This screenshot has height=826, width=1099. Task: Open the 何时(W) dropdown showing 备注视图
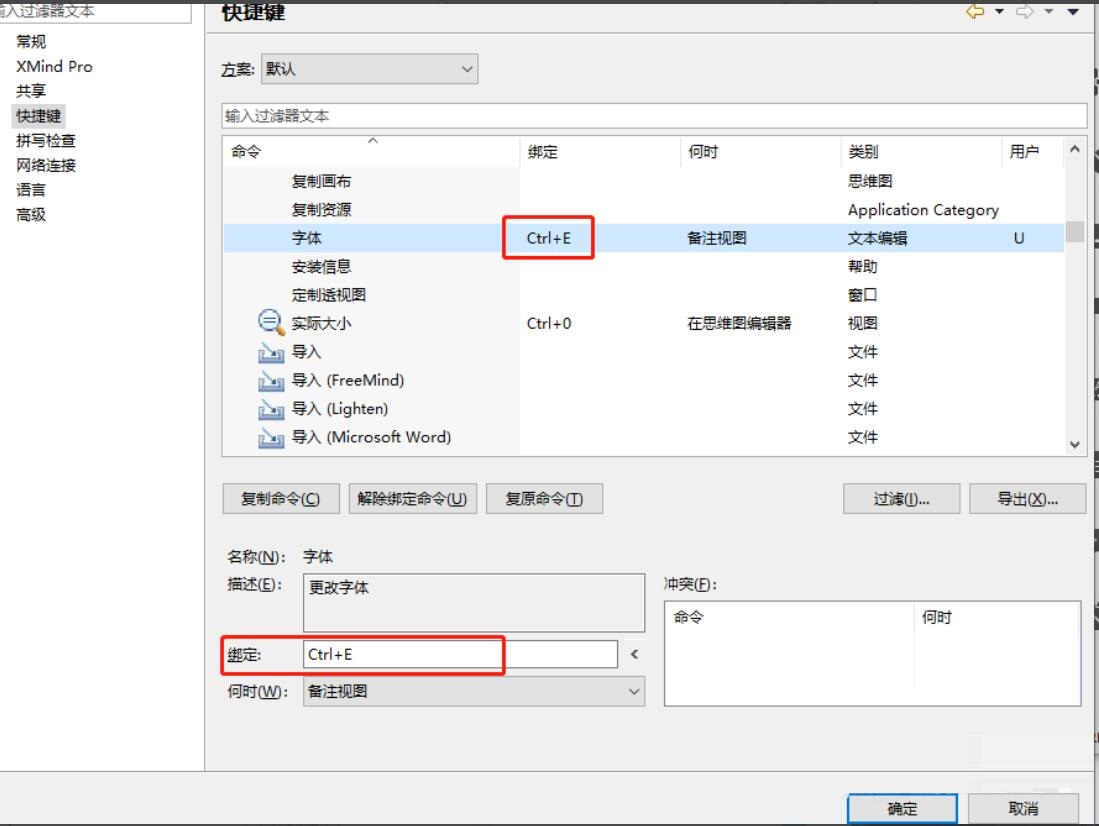coord(474,691)
